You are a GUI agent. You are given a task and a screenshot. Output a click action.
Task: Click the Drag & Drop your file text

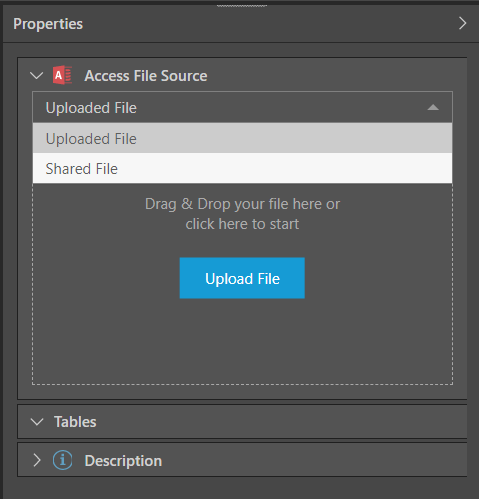click(x=242, y=204)
